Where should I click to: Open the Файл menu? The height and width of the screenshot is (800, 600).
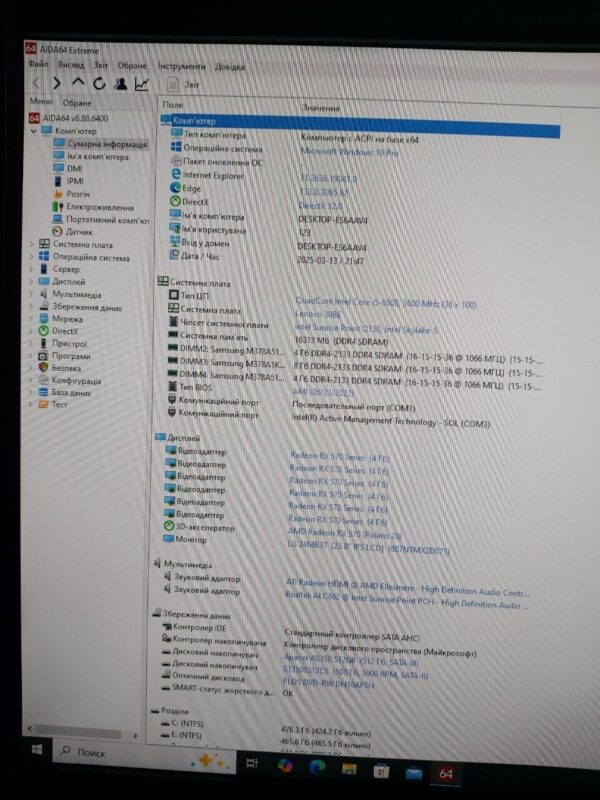[x=38, y=64]
